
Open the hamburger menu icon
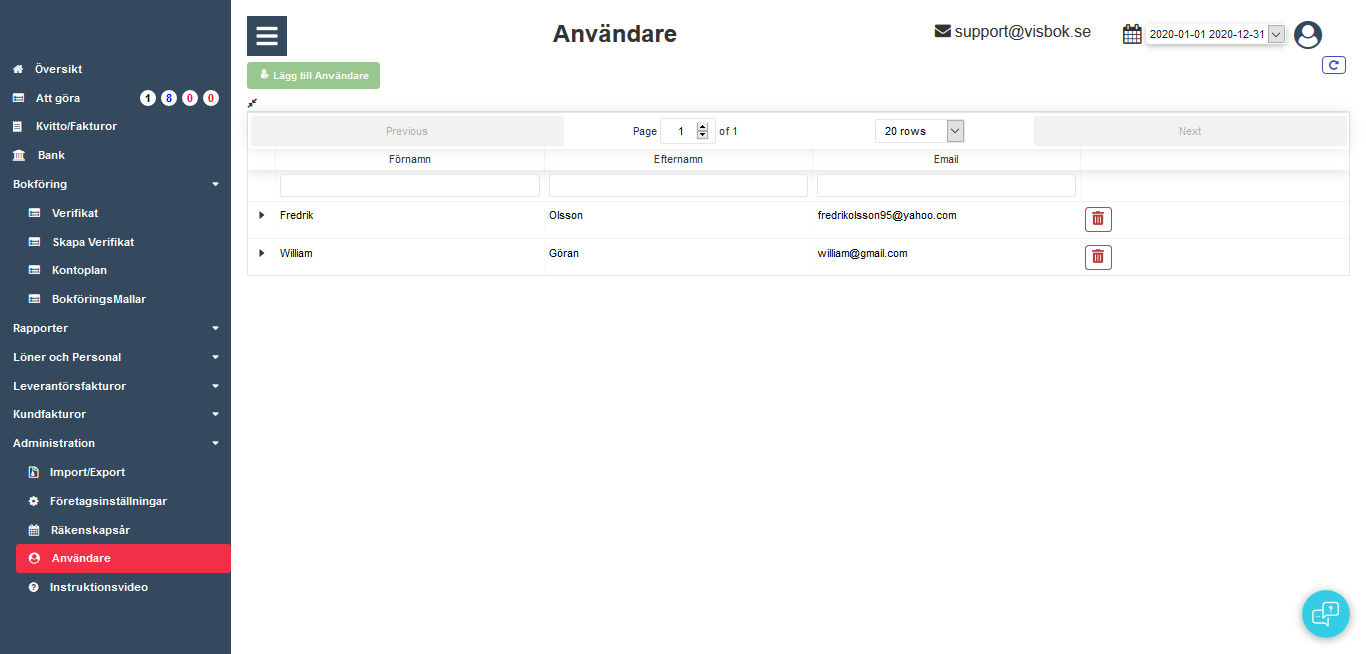click(267, 36)
